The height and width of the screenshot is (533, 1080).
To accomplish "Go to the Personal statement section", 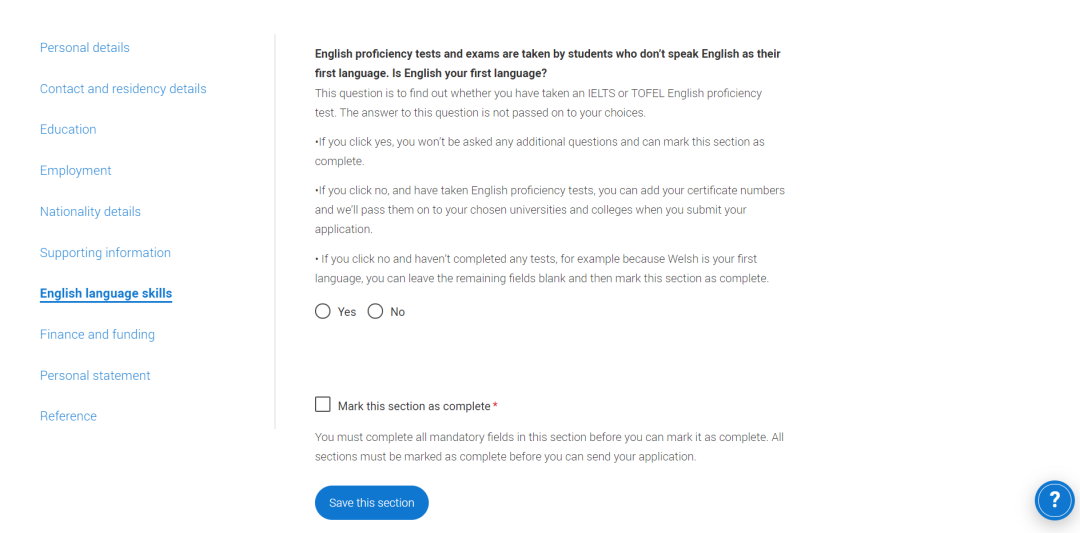I will coord(95,375).
